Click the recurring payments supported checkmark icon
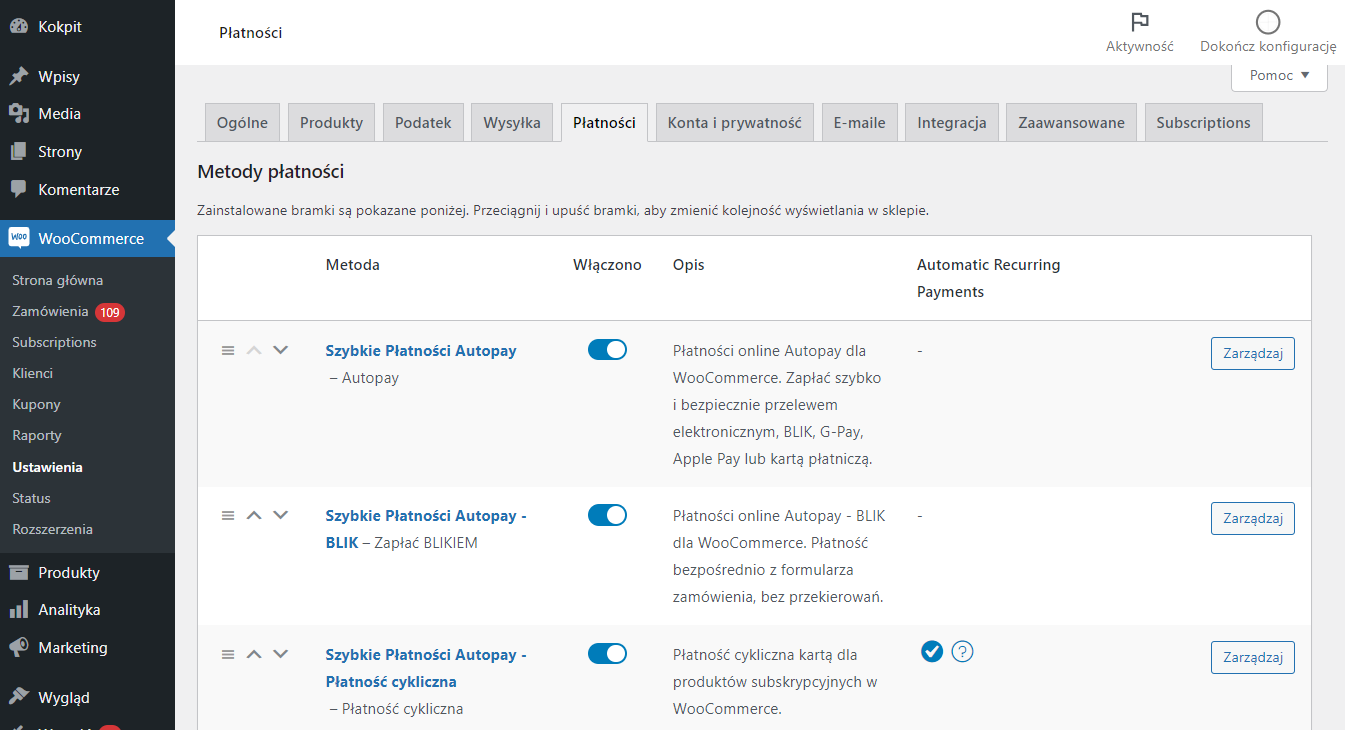Screen dimensions: 1345x730 932,652
